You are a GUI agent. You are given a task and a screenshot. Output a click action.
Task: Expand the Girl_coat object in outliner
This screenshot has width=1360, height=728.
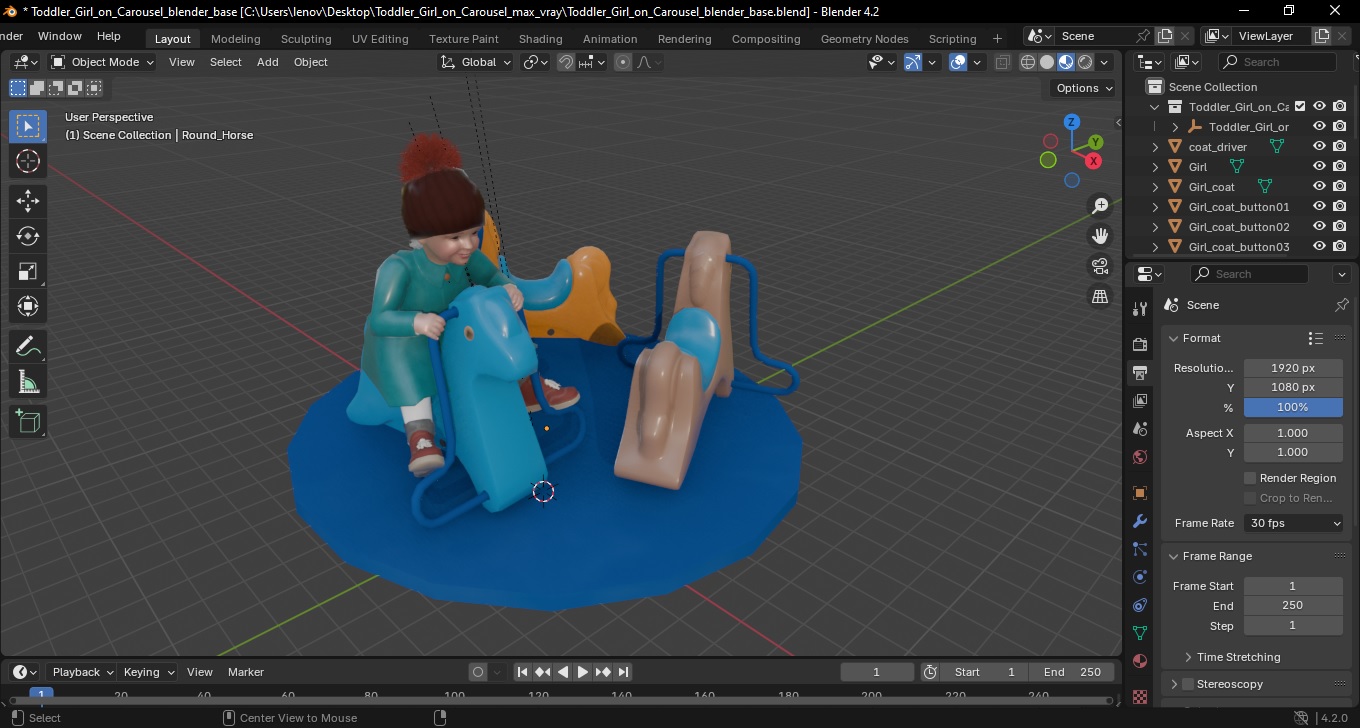tap(1156, 186)
